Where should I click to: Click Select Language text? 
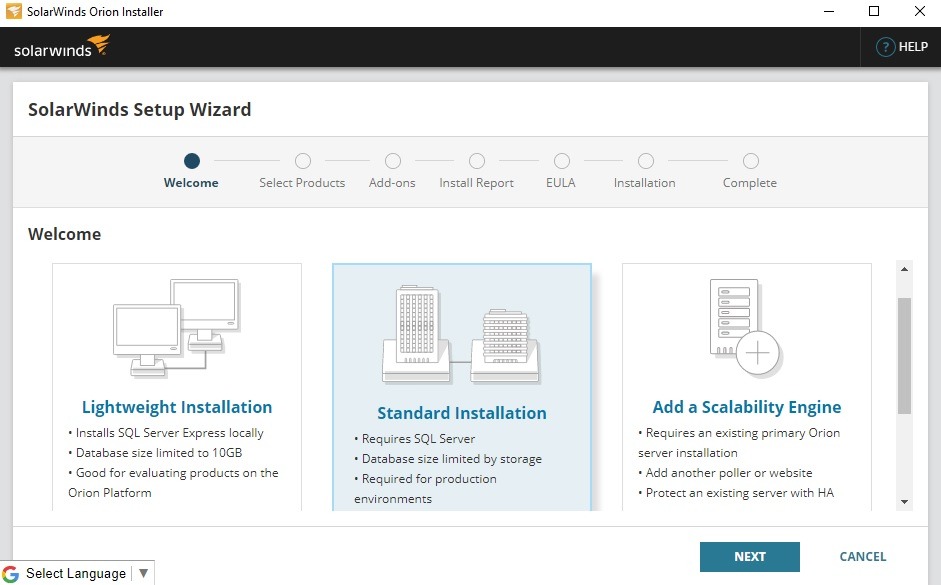pos(76,574)
